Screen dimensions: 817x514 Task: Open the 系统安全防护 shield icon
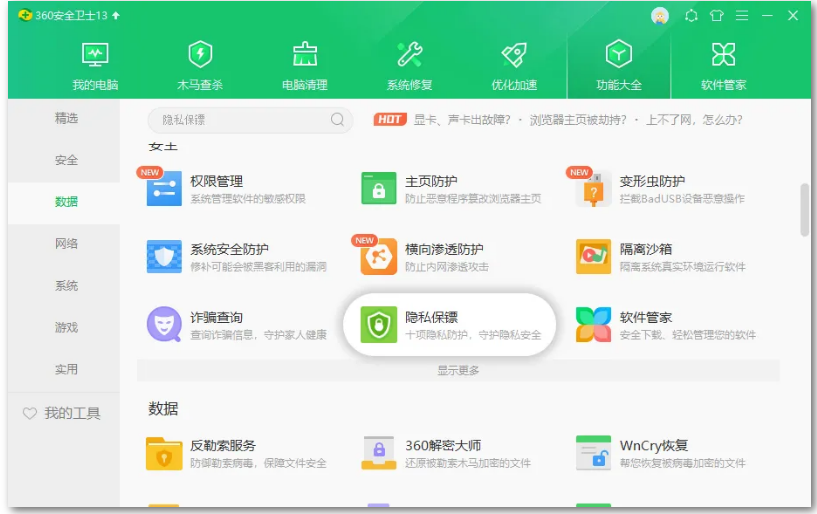164,256
